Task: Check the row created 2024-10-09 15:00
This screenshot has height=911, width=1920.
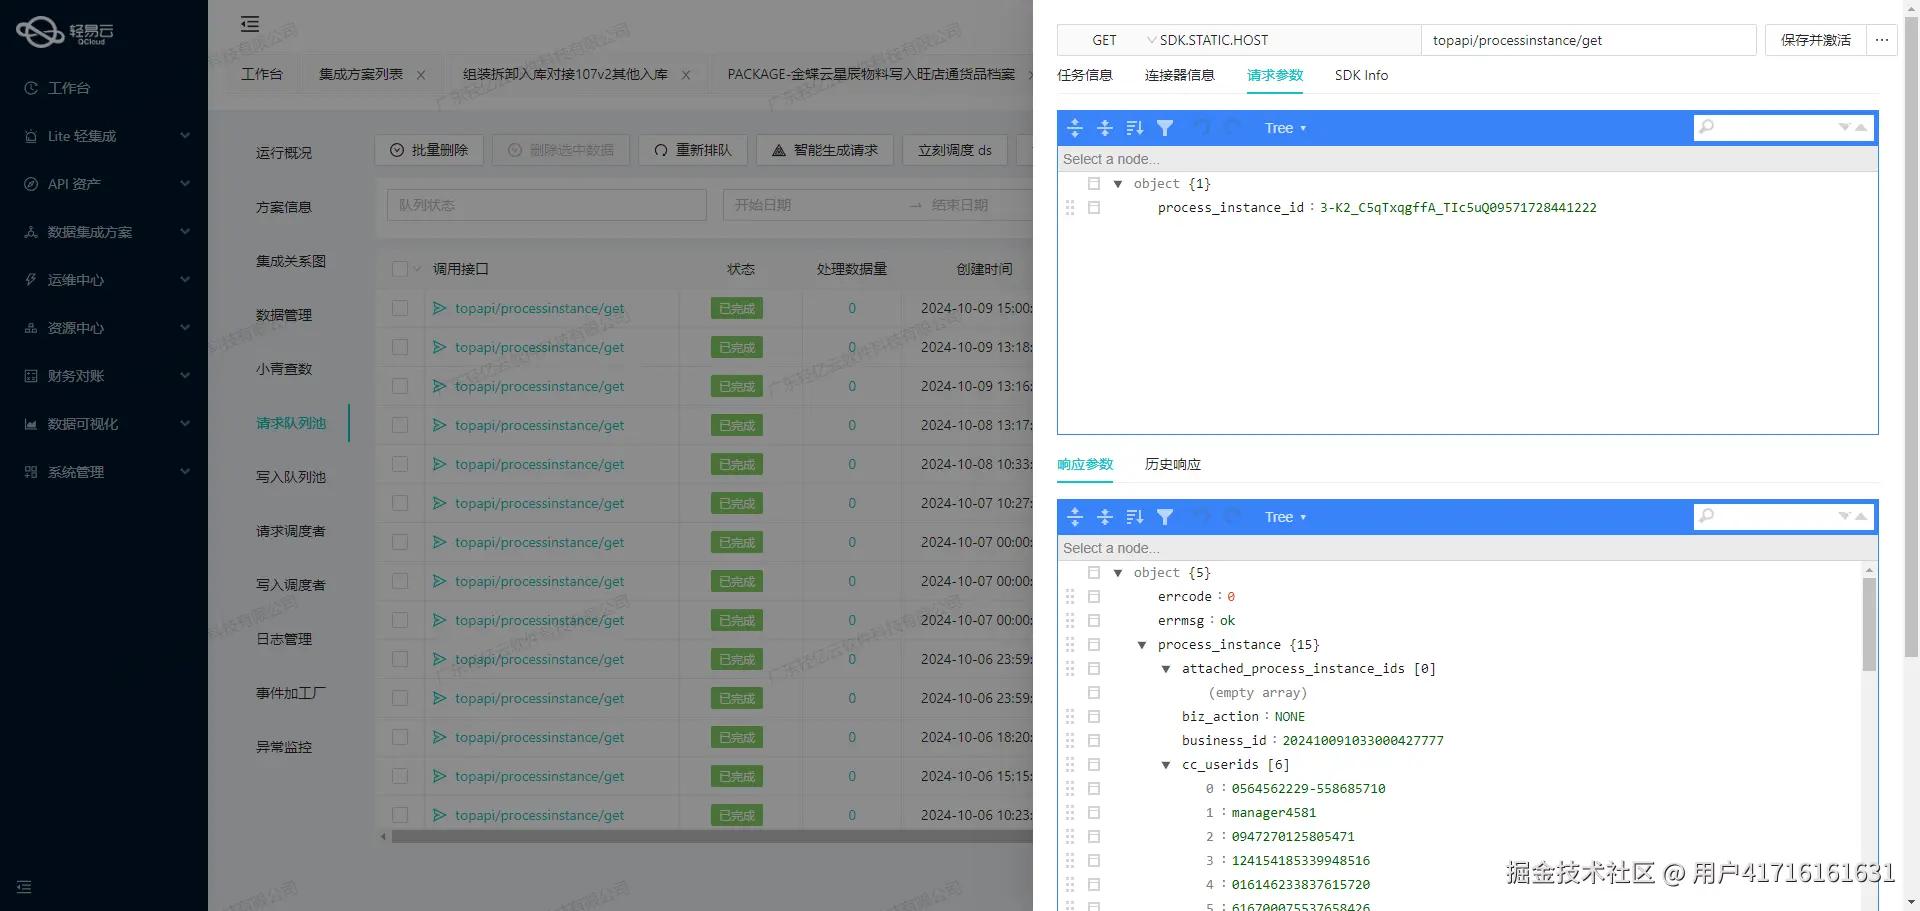Action: coord(400,308)
